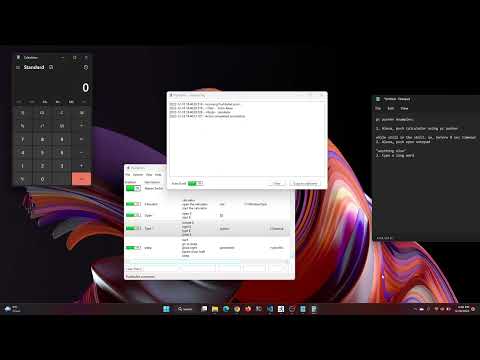
Task: Toggle the last entry's switch in Push2Run list
Action: (x=133, y=248)
